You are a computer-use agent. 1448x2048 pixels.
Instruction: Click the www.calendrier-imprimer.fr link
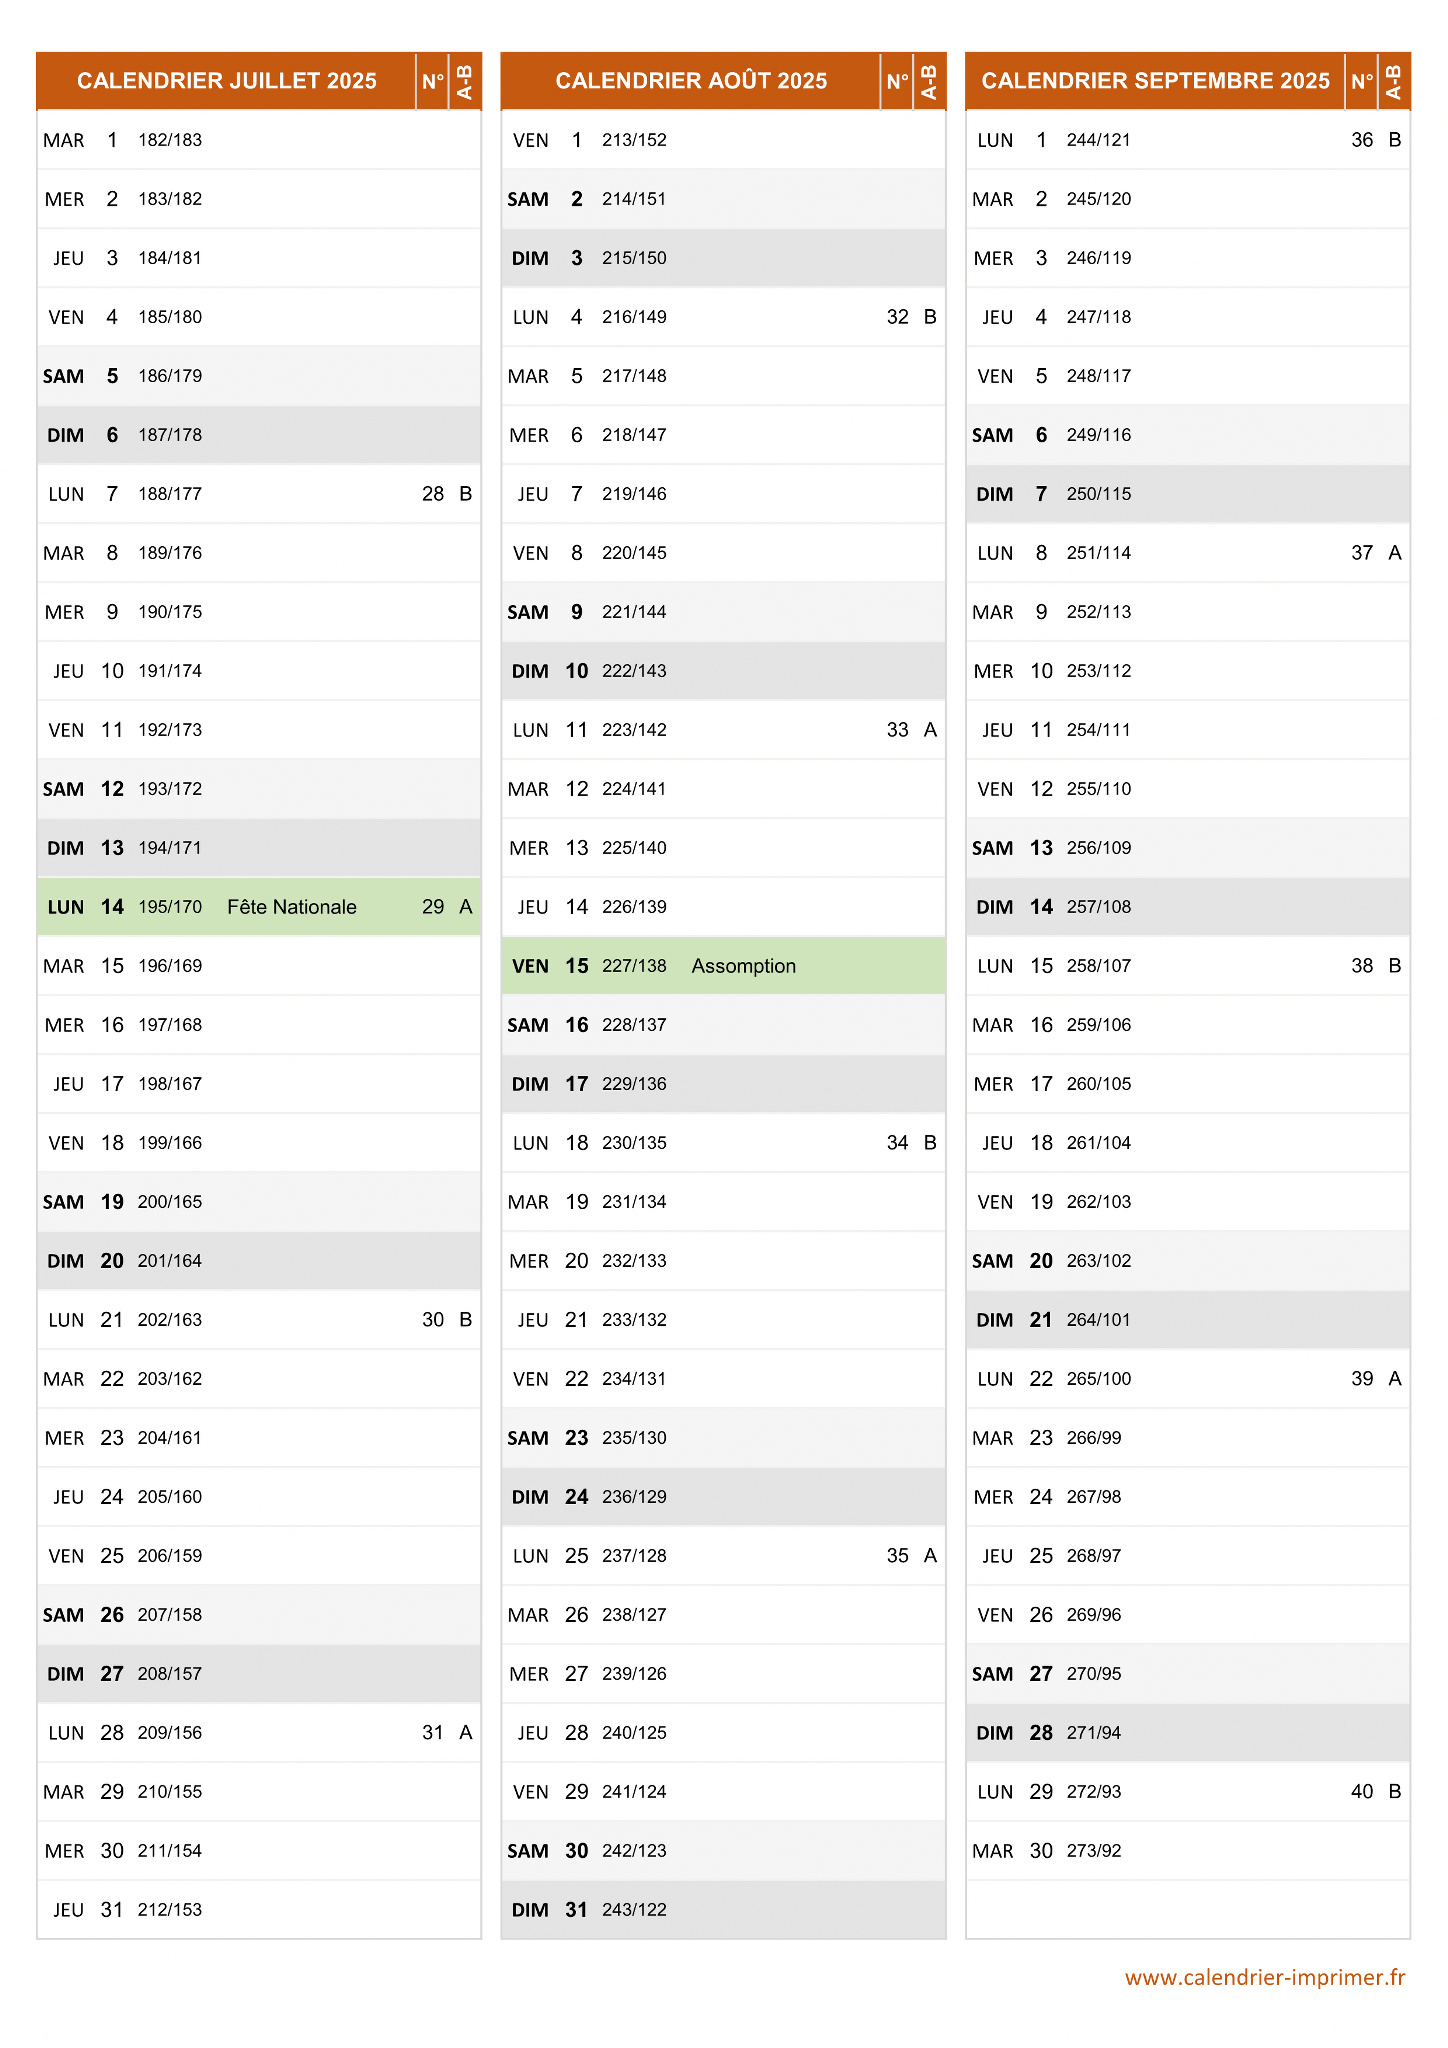(1265, 1978)
